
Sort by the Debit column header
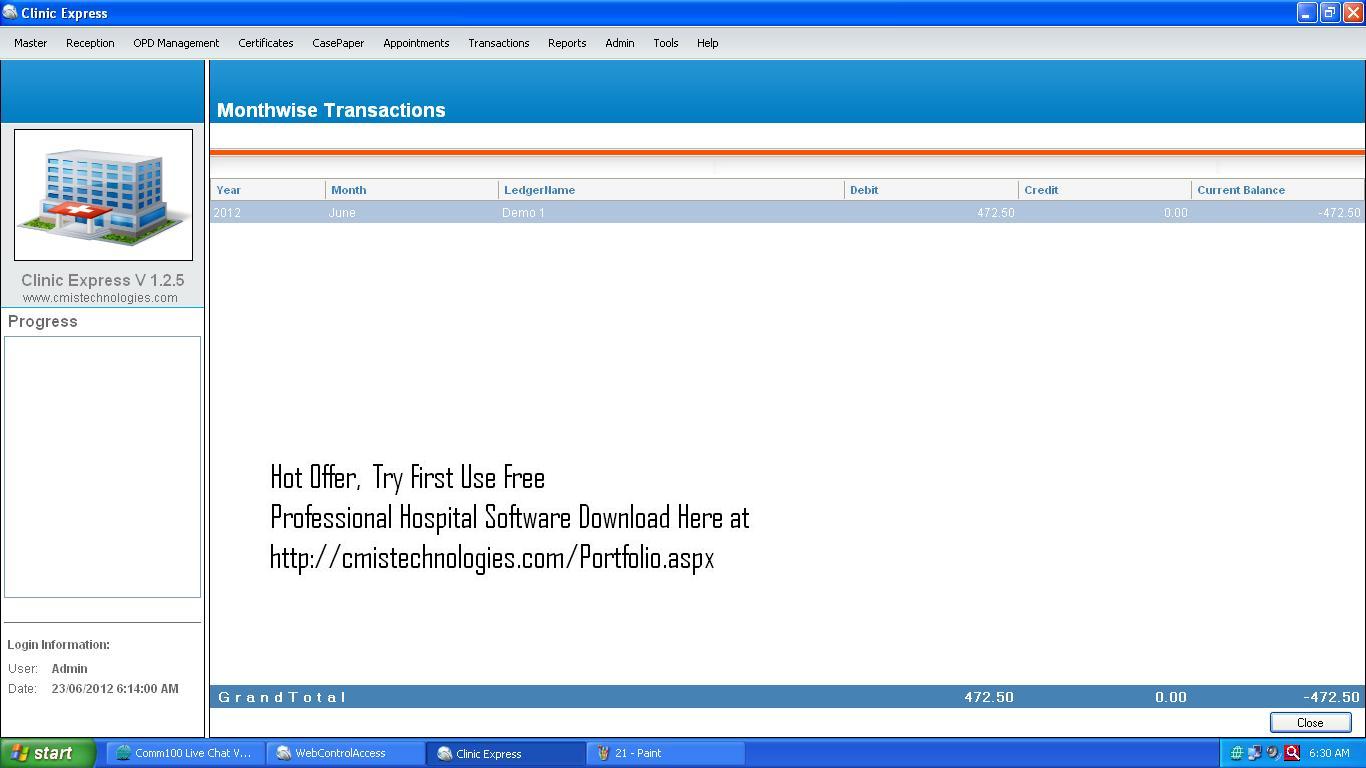[862, 190]
